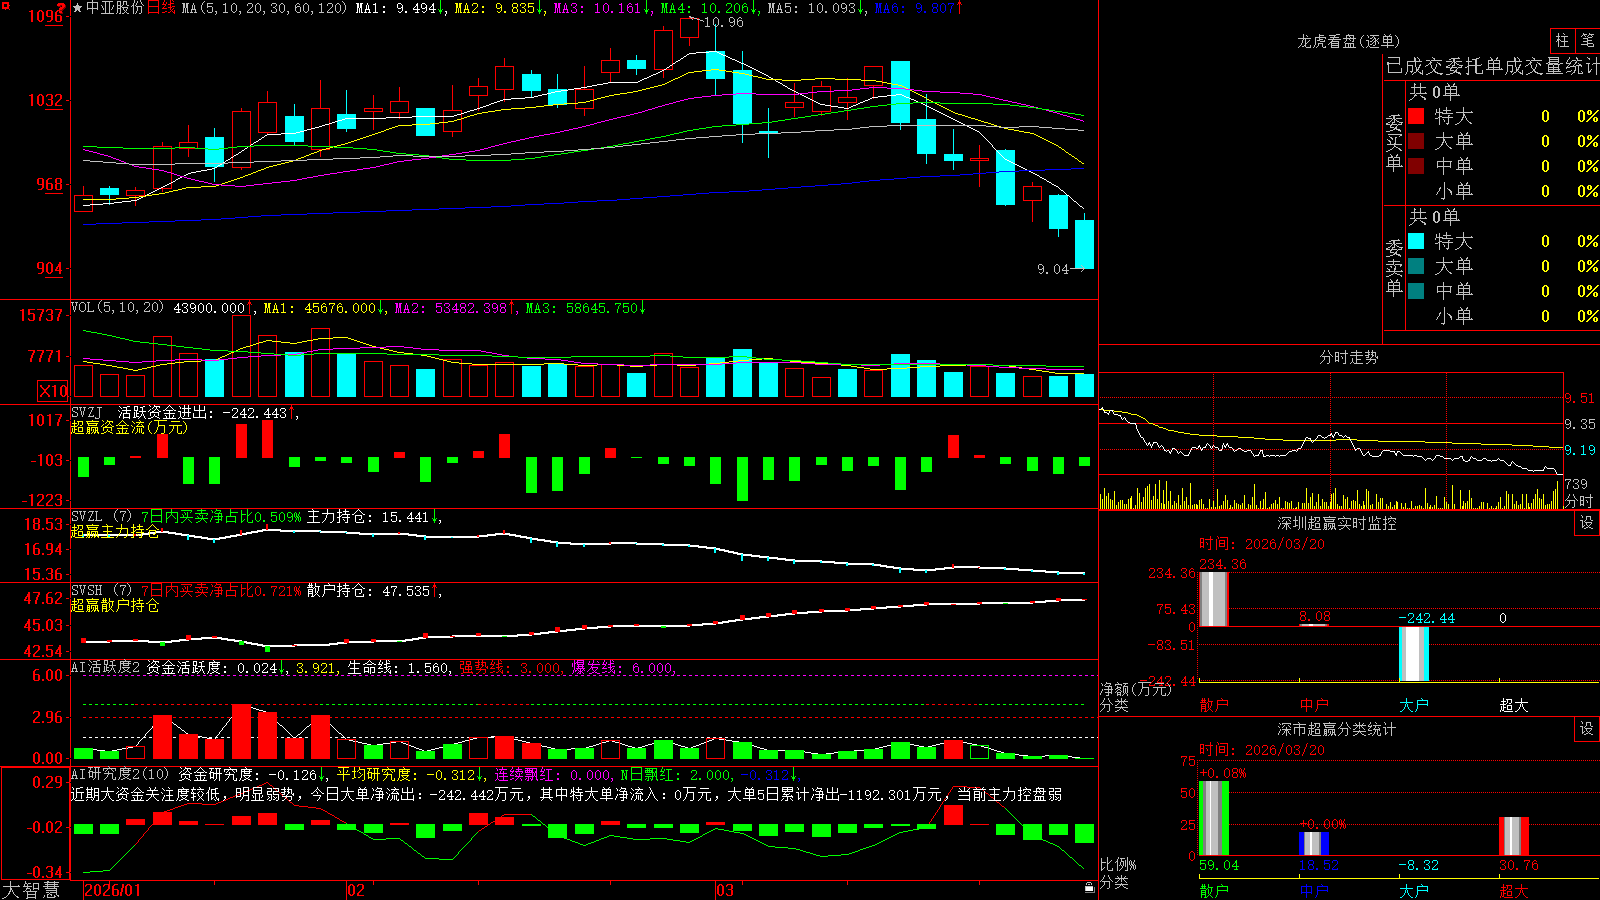Click the 龙虎看盘(逐单) panel title
The image size is (1600, 900).
pyautogui.click(x=1348, y=41)
